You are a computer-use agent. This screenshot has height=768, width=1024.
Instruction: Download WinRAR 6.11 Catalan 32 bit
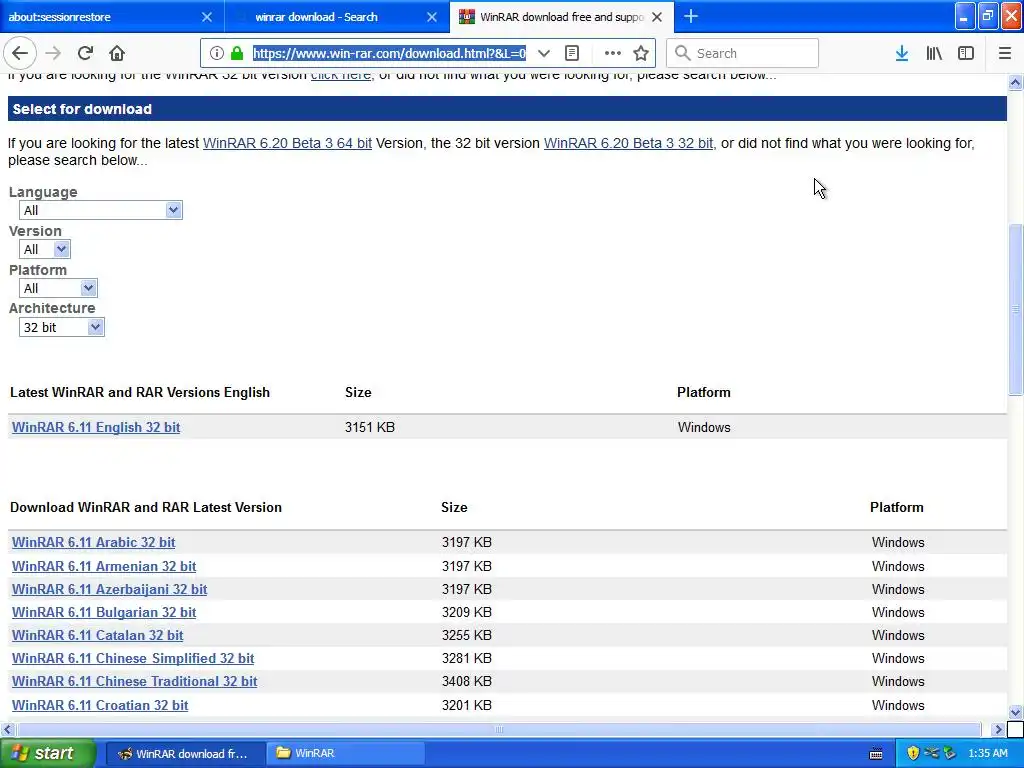click(x=97, y=635)
